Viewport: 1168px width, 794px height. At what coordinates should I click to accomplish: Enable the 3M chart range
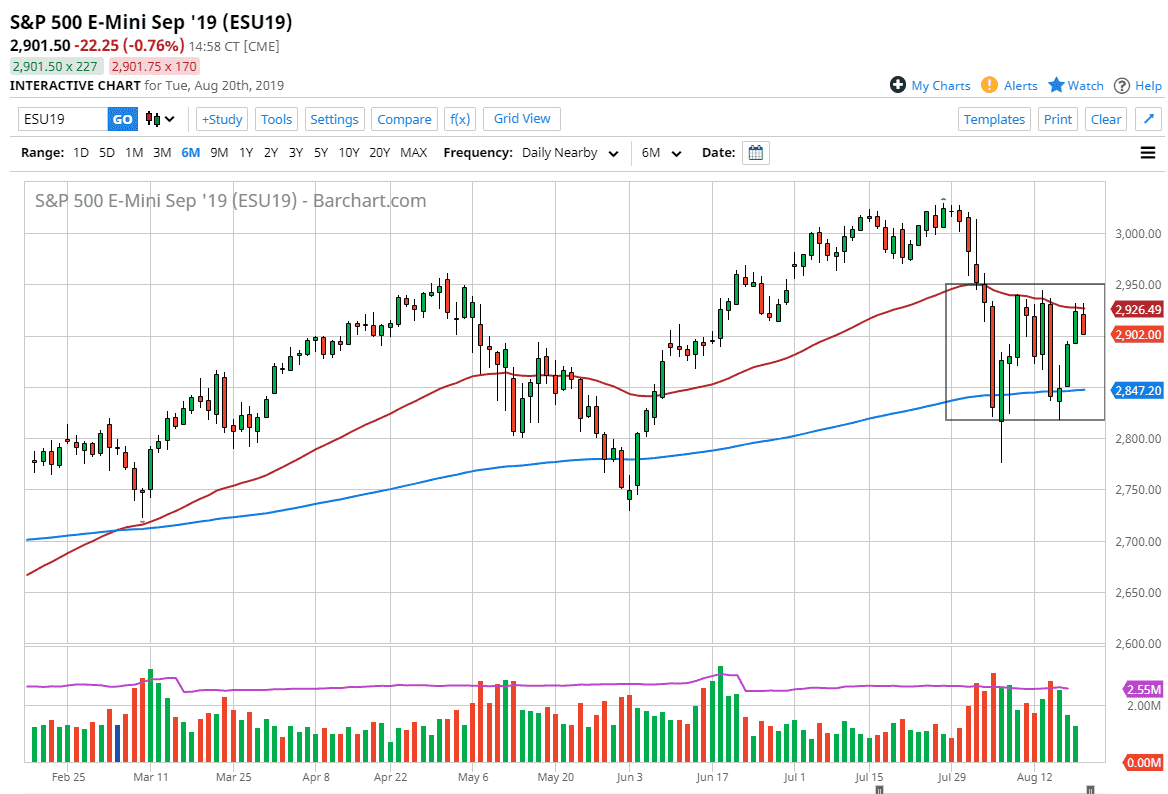tap(162, 152)
